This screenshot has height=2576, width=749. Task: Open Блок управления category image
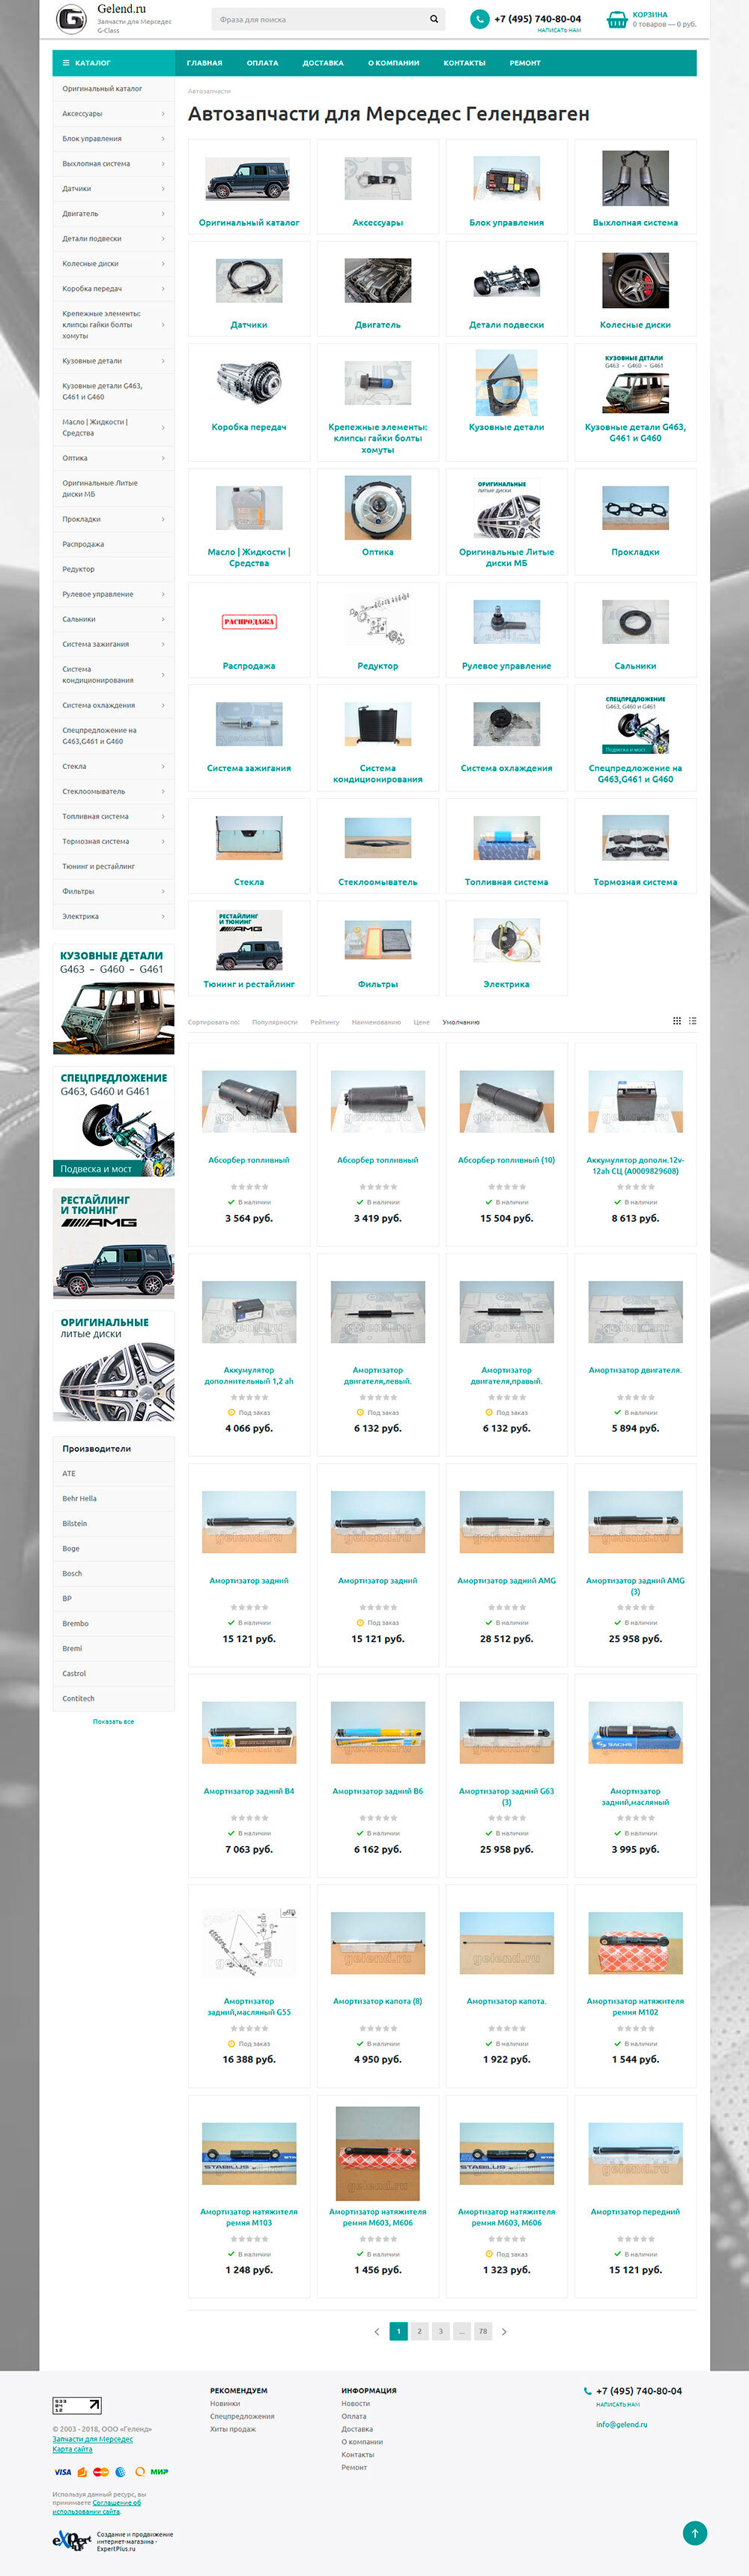[507, 179]
